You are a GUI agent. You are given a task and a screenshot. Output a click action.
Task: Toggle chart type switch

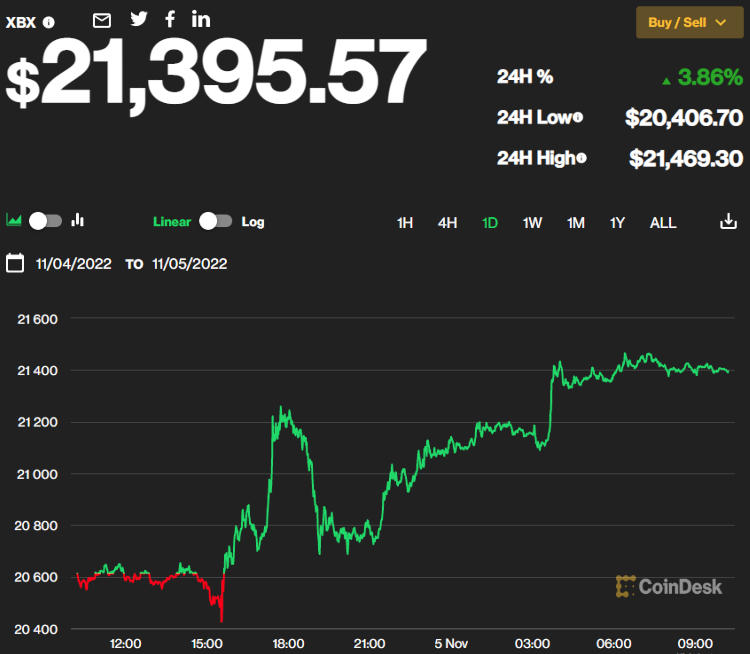click(46, 221)
